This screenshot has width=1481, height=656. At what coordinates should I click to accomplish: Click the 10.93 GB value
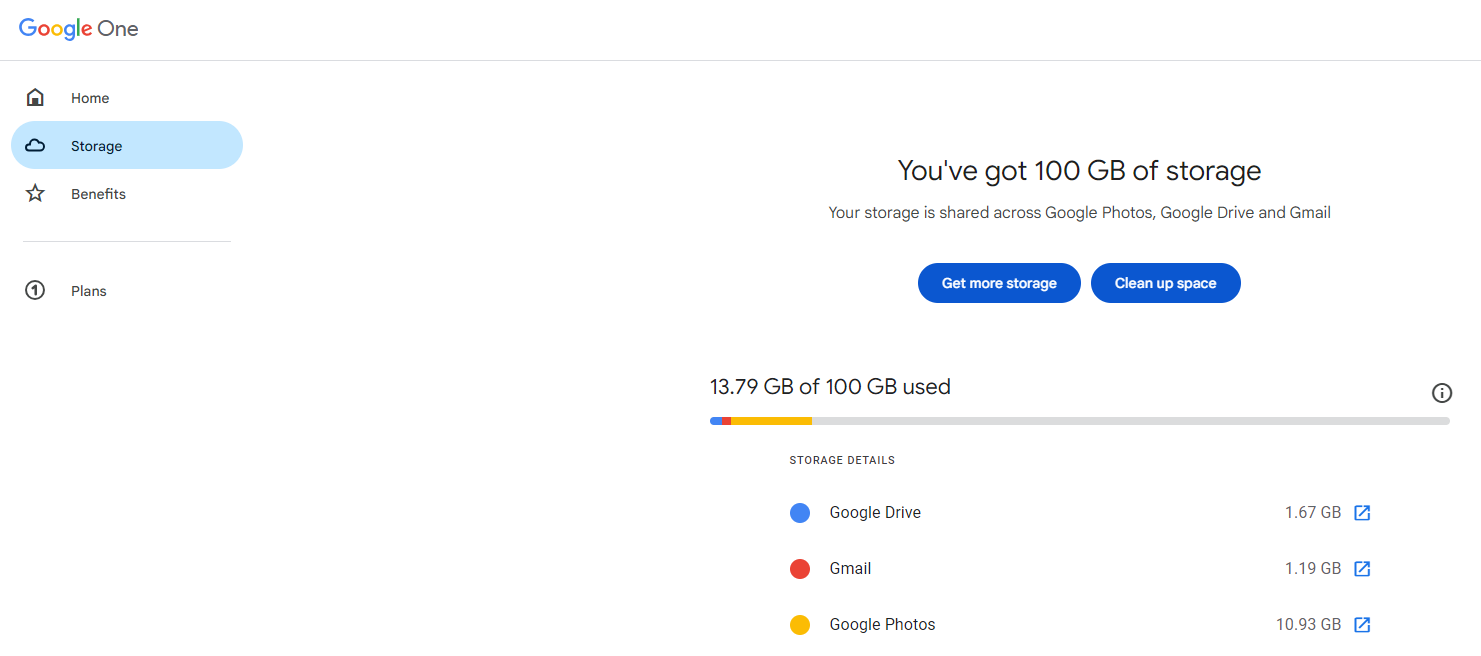(1308, 625)
